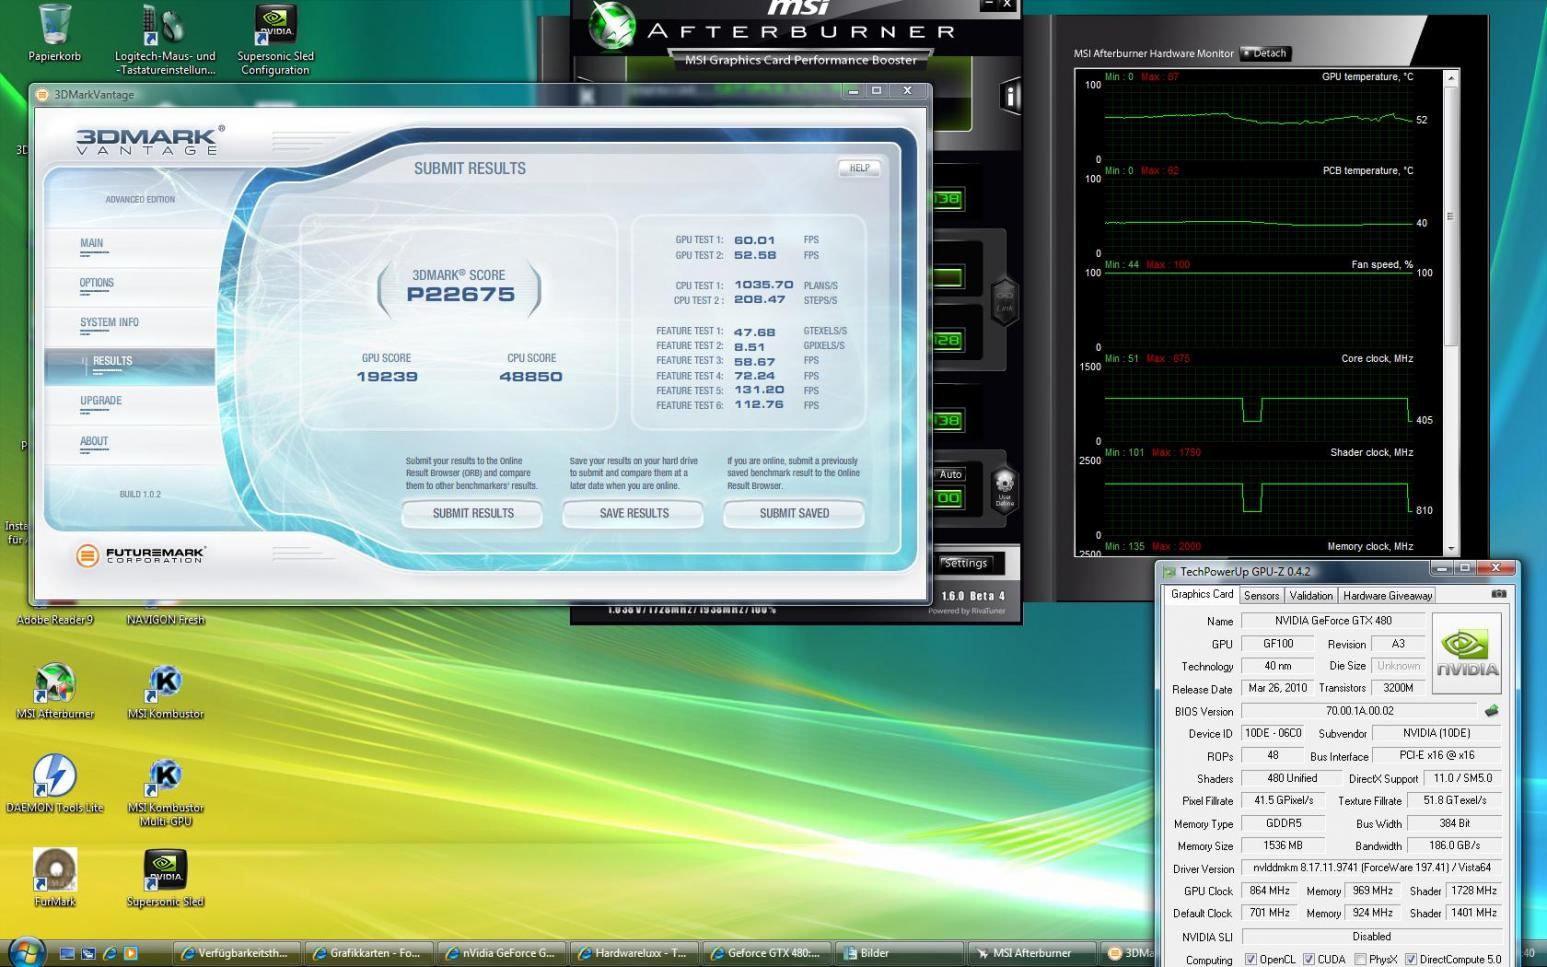Switch to nVidia GeForce G... taskbar window
1547x967 pixels.
click(501, 953)
